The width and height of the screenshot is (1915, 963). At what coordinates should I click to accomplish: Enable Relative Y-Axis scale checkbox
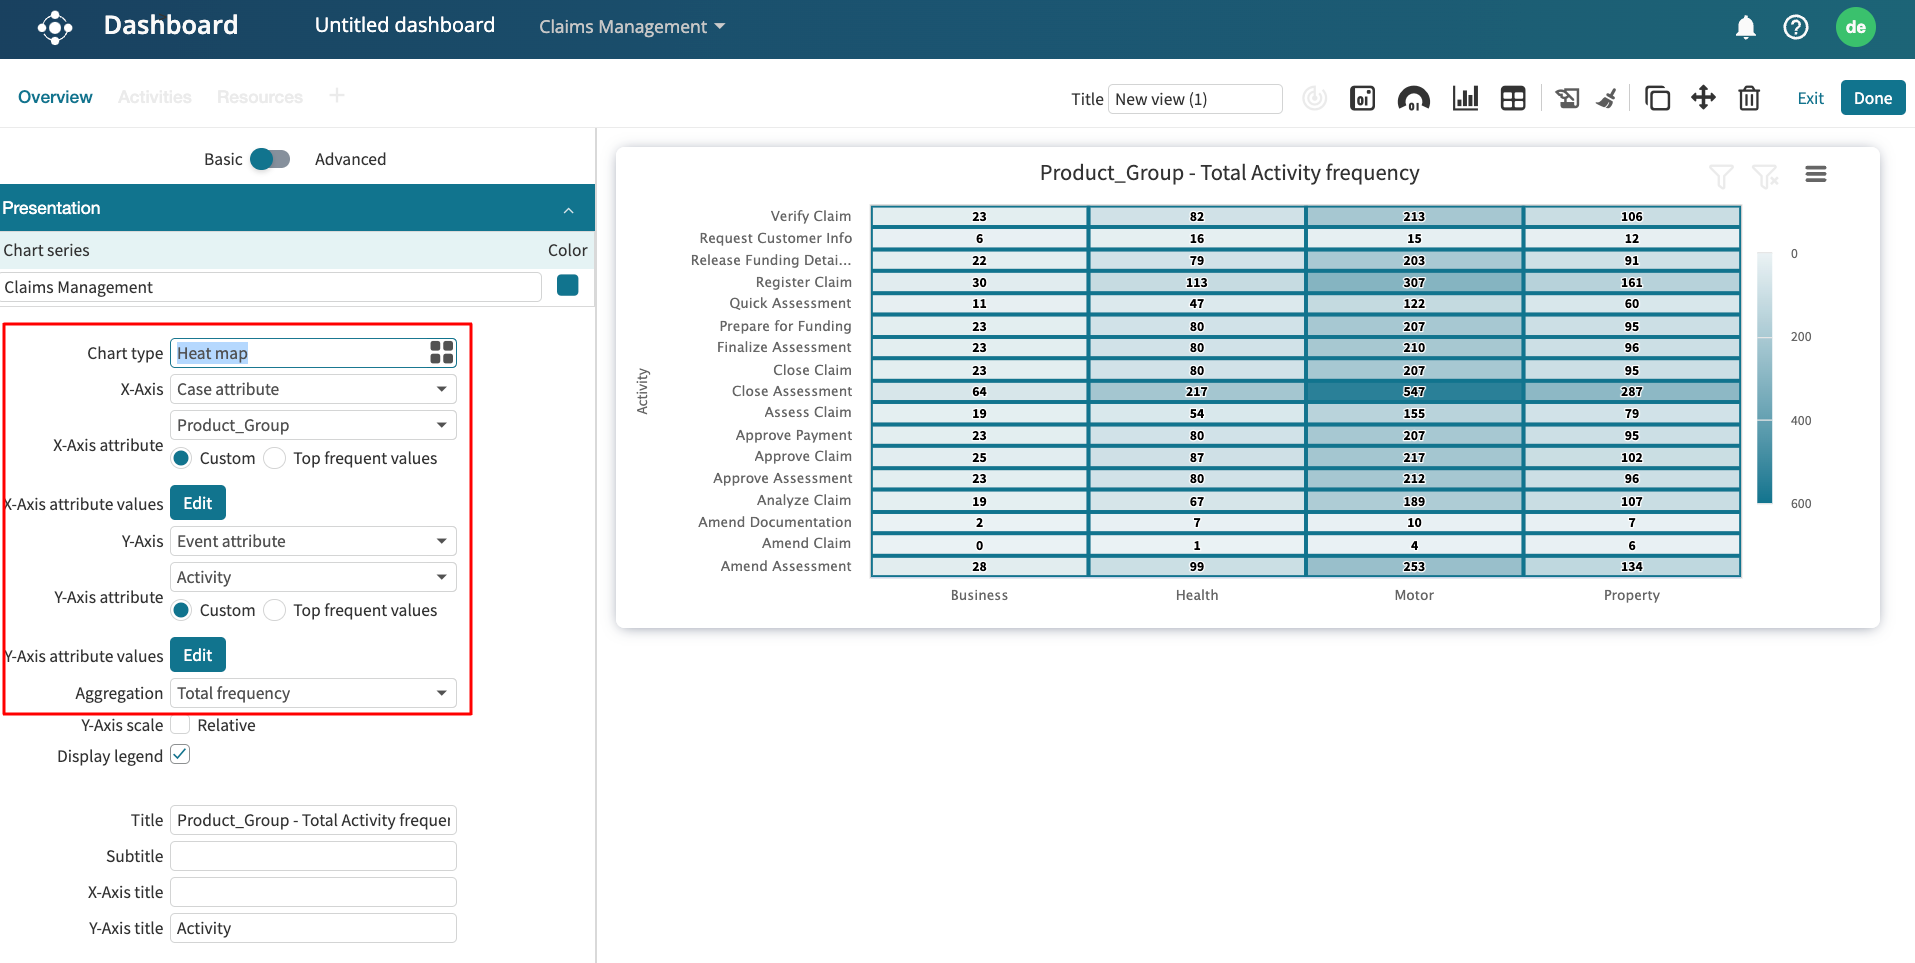pos(181,725)
